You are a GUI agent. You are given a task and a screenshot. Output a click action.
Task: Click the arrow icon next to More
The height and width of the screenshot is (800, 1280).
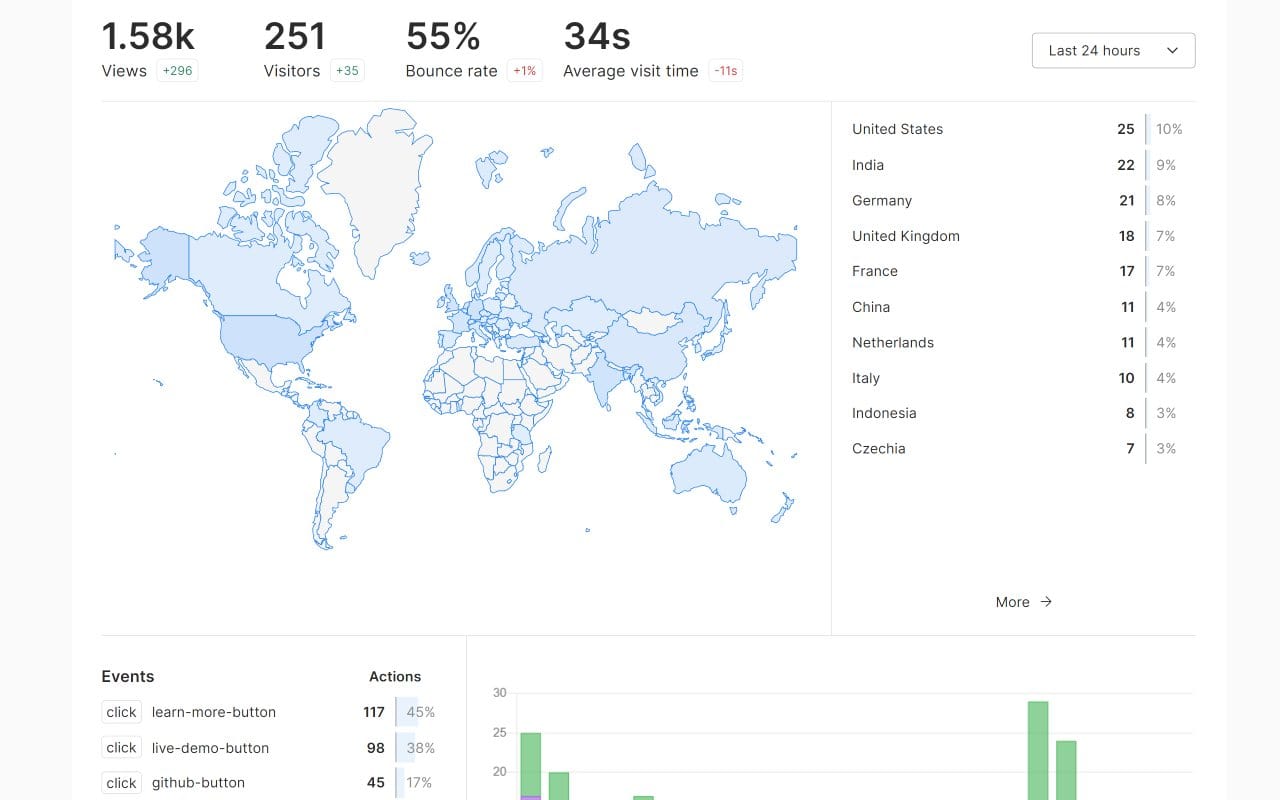[x=1046, y=602]
